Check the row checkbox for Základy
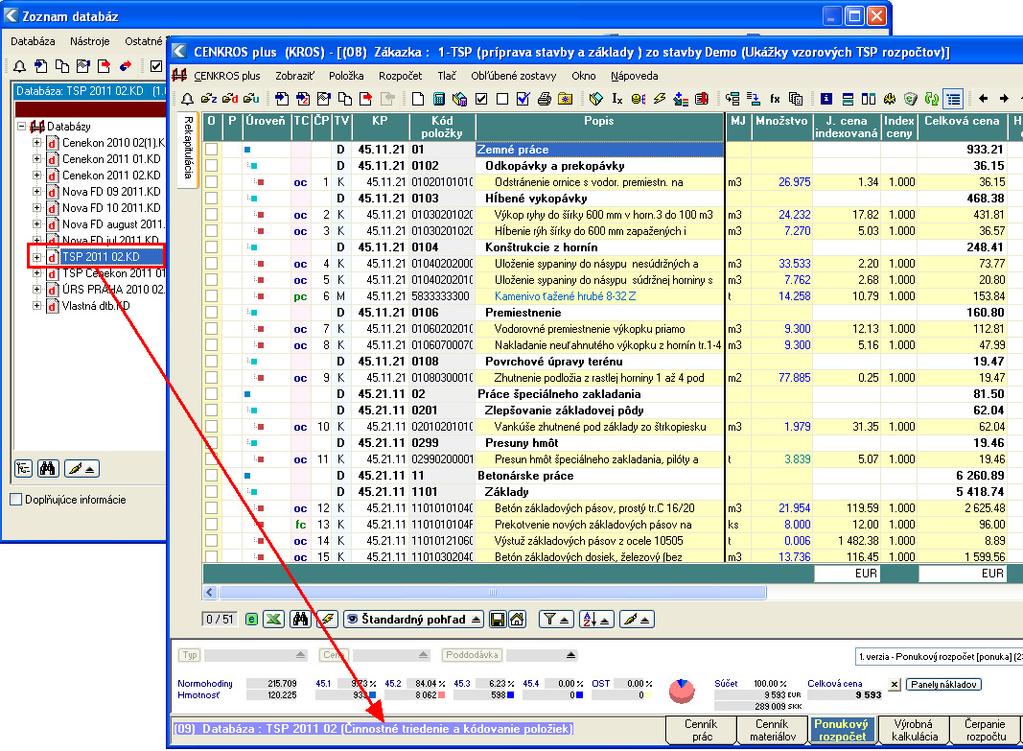 pos(211,492)
